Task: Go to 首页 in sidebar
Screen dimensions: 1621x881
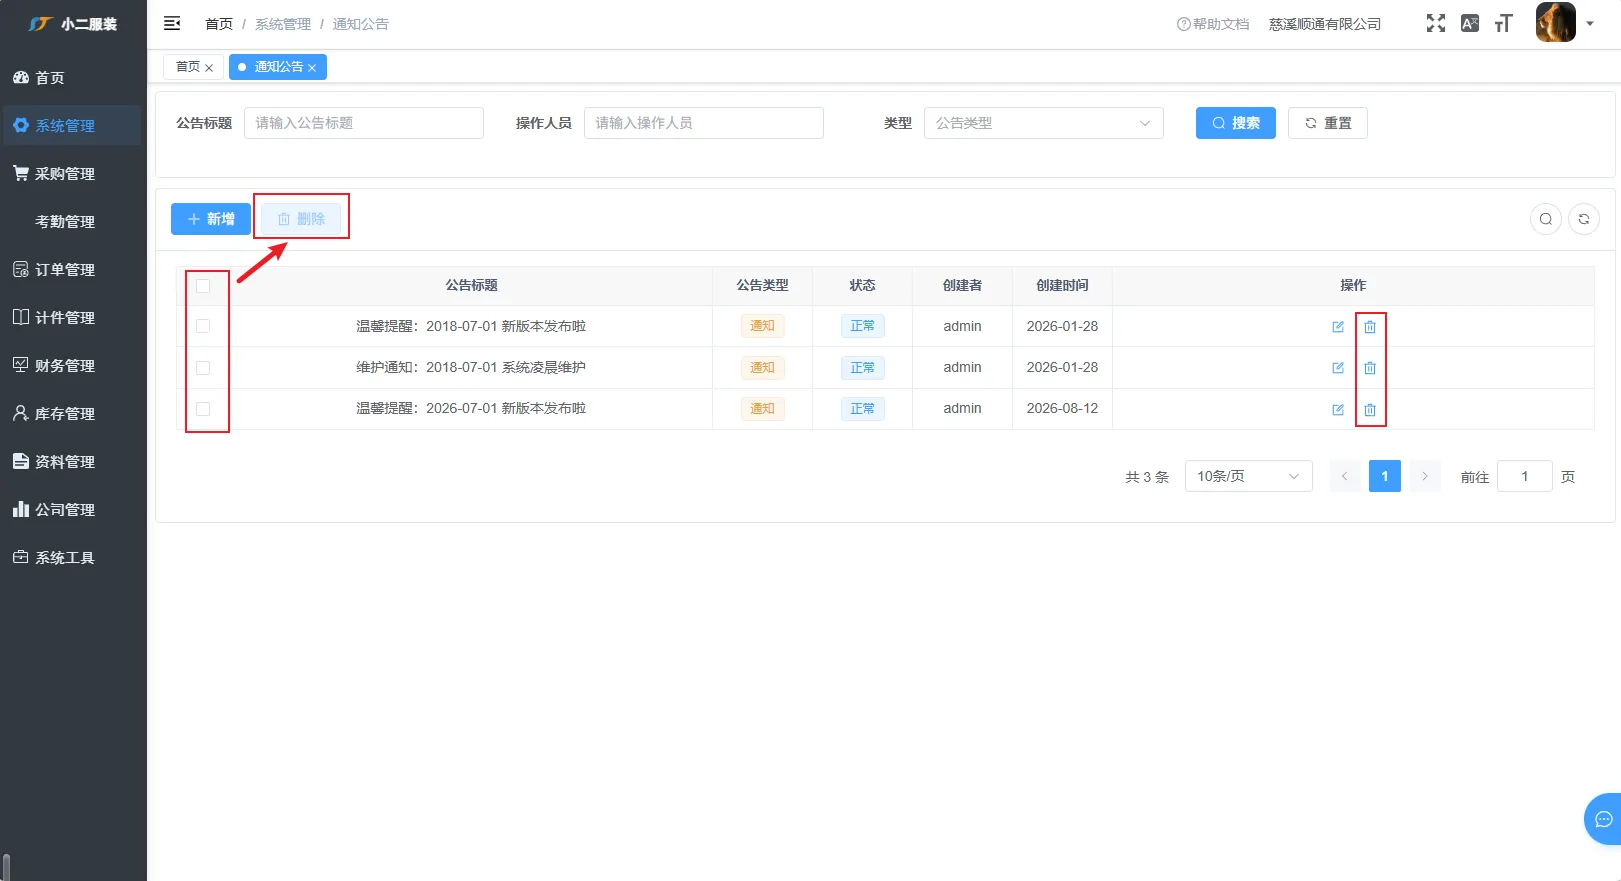Action: (73, 78)
